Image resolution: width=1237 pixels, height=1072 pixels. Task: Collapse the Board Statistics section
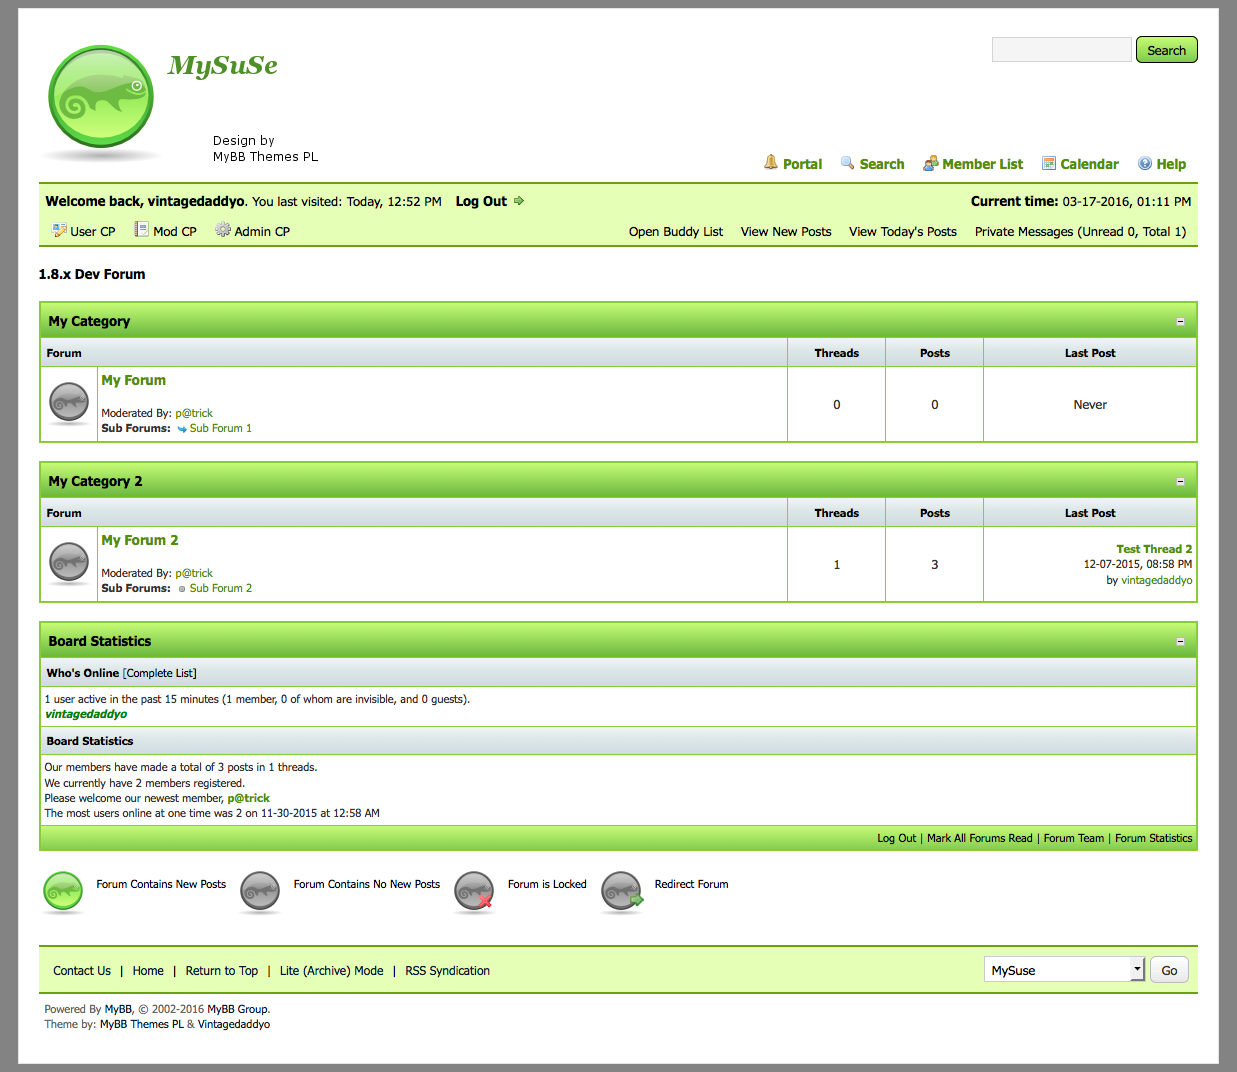[1180, 642]
